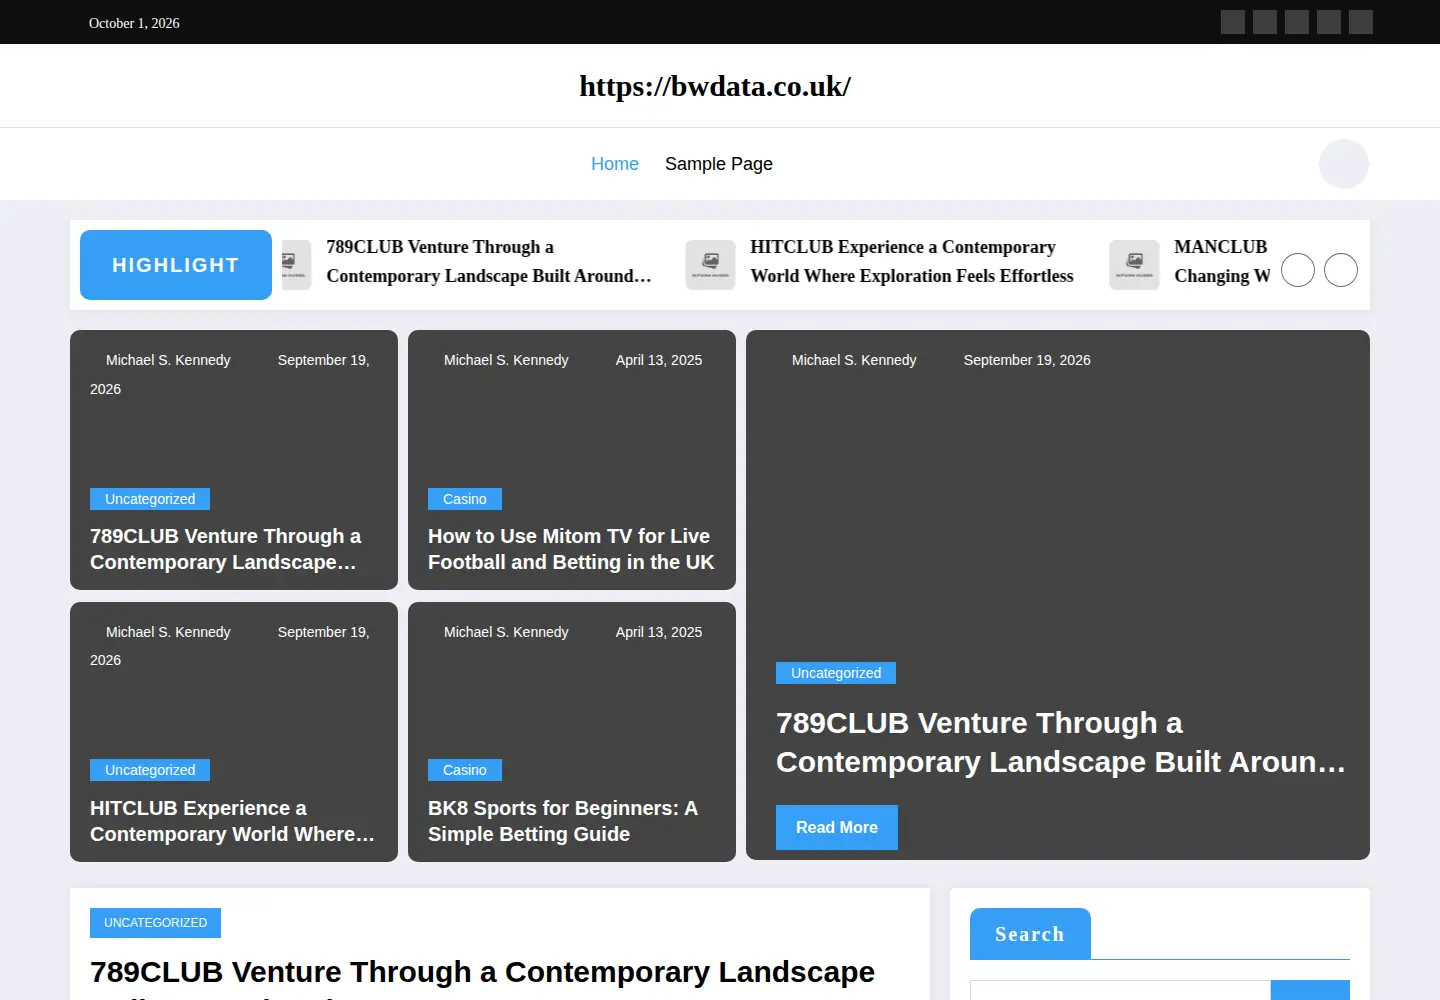Click April 13, 2025 date on BK8 Sports card

click(x=659, y=632)
